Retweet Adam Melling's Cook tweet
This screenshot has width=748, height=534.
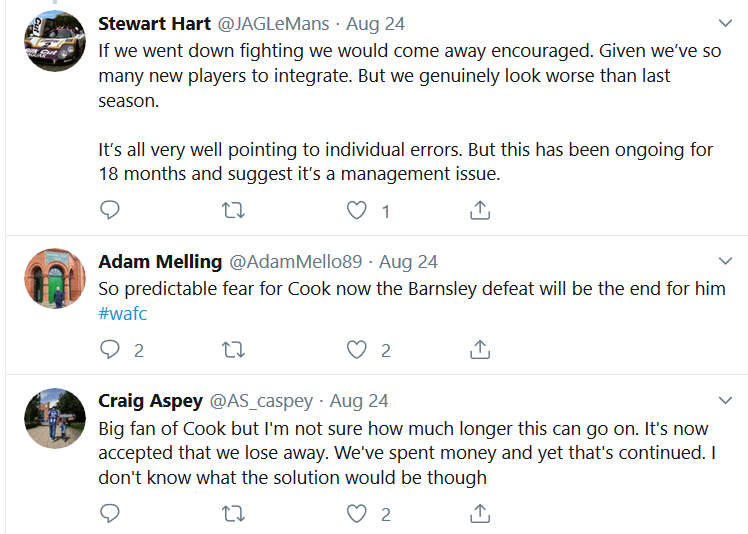[x=233, y=349]
